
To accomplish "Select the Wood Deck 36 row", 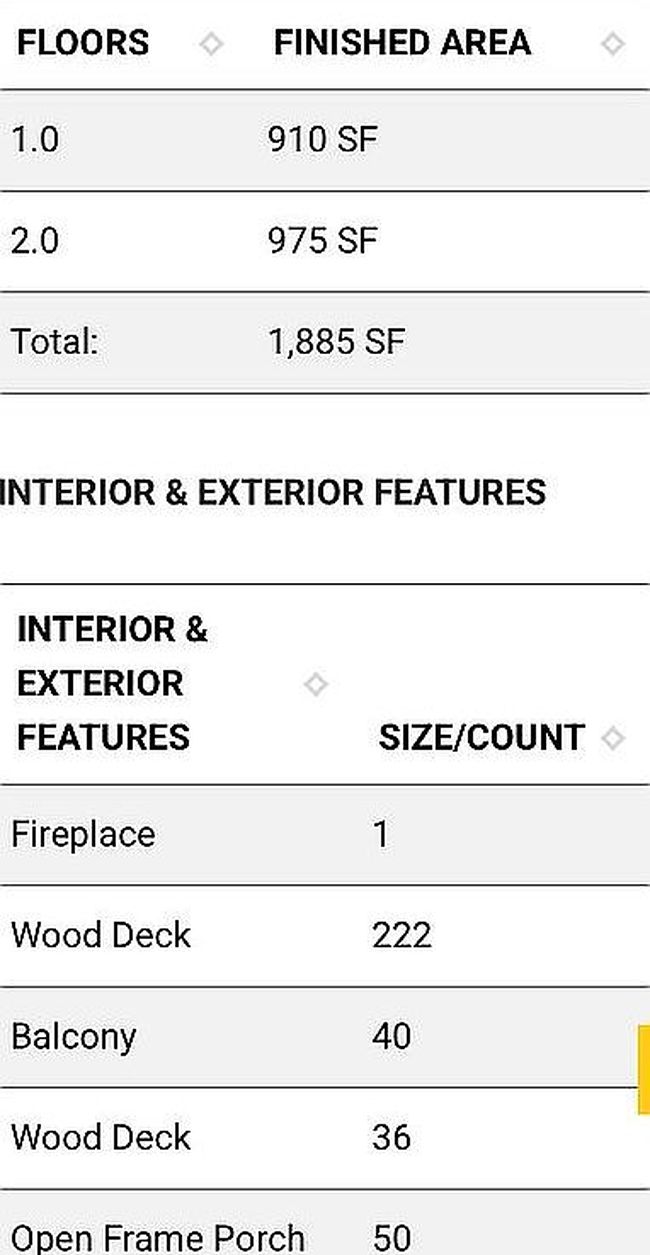I will 325,1138.
